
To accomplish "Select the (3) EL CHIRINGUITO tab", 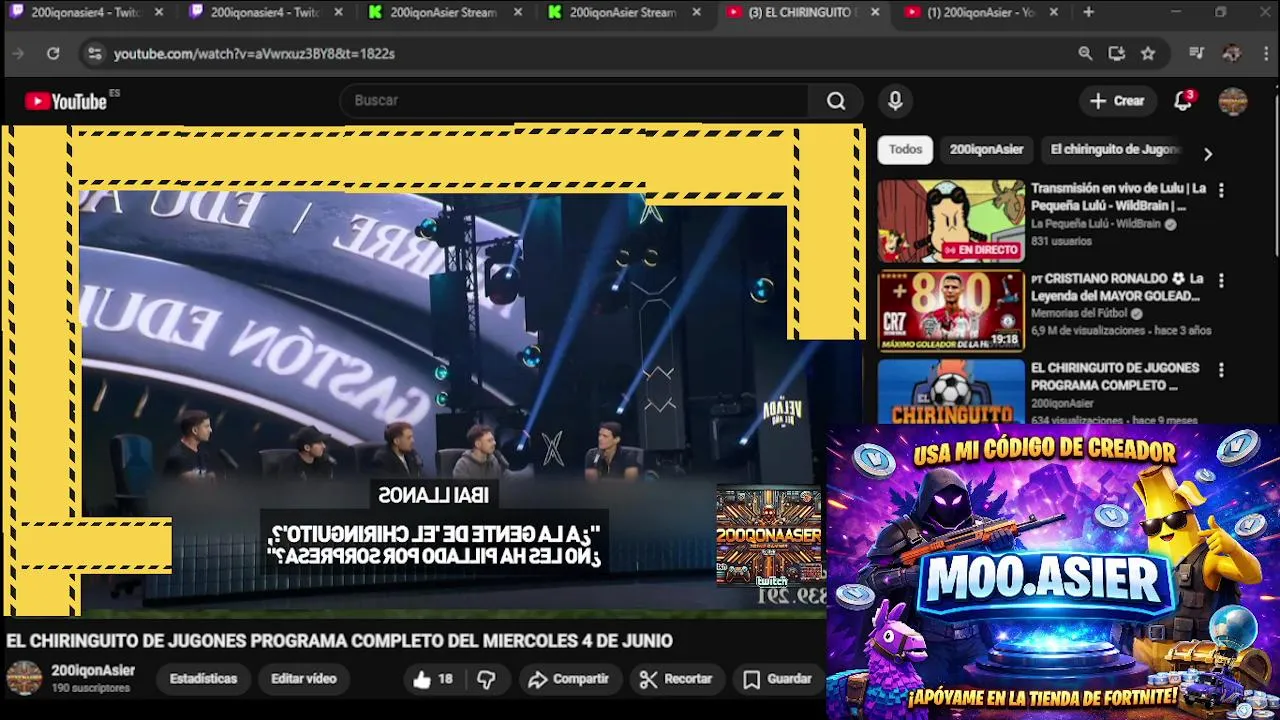I will (x=803, y=12).
